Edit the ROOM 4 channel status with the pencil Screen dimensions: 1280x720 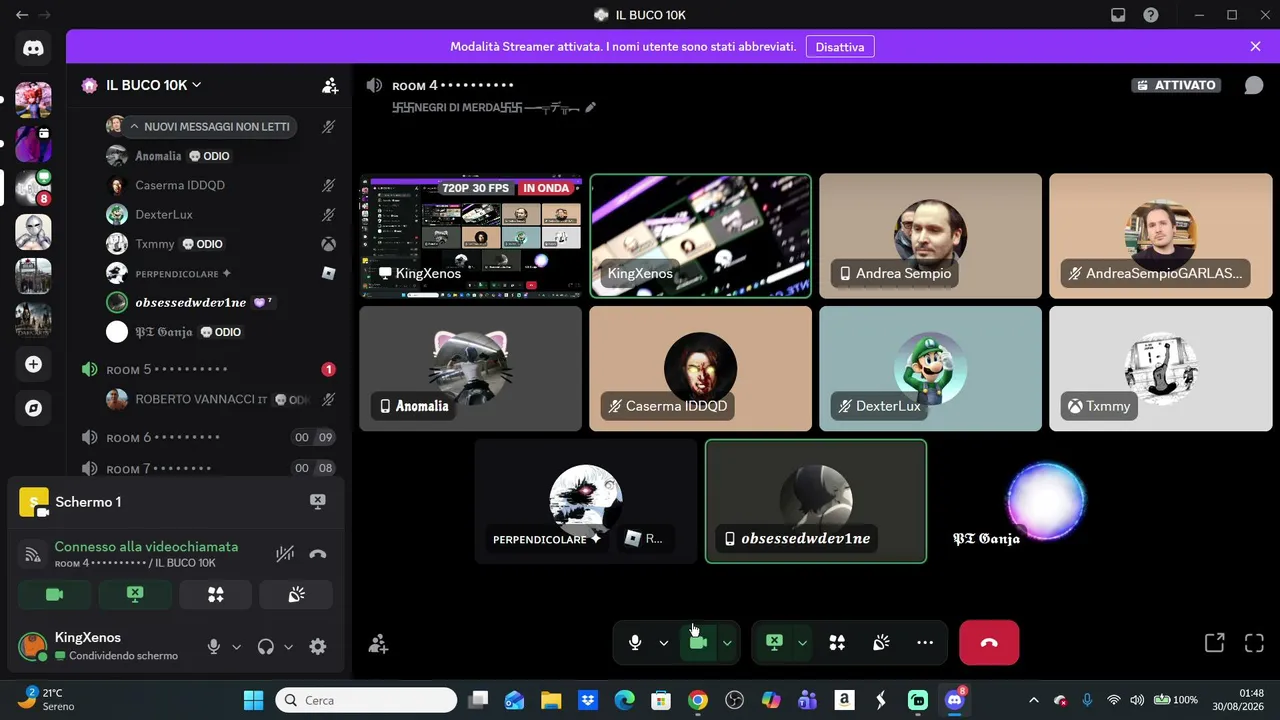(x=590, y=107)
